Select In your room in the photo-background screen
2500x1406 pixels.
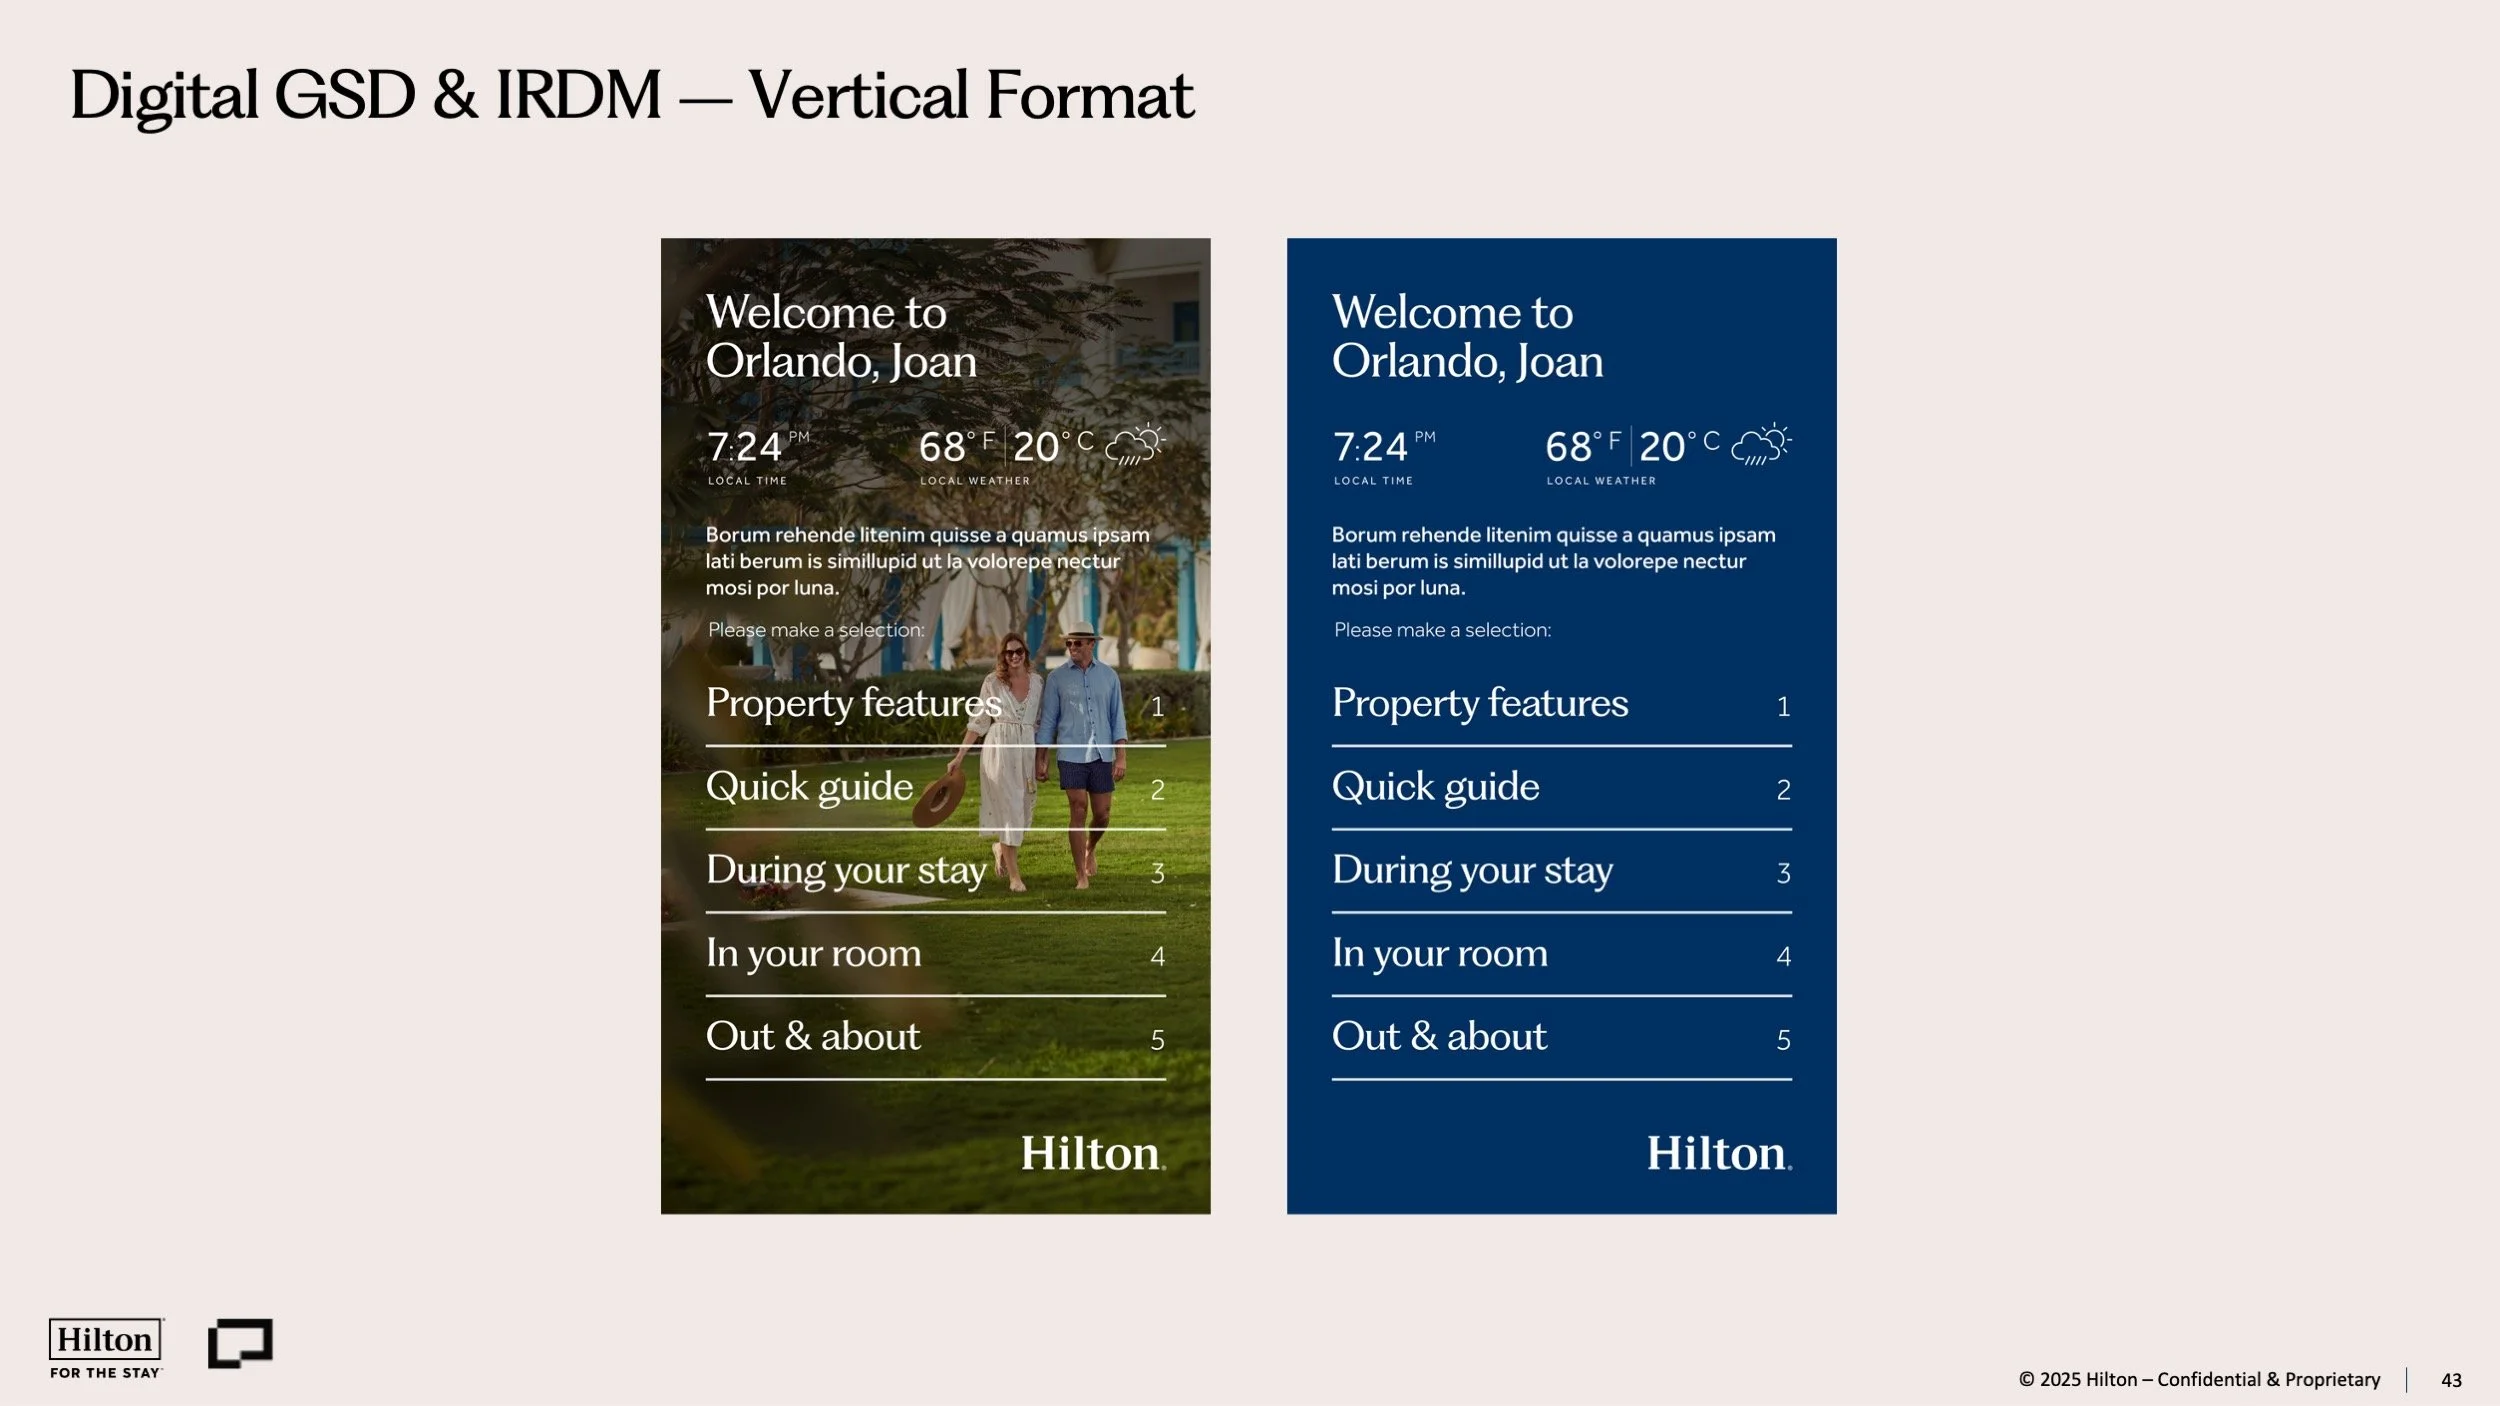click(x=936, y=955)
